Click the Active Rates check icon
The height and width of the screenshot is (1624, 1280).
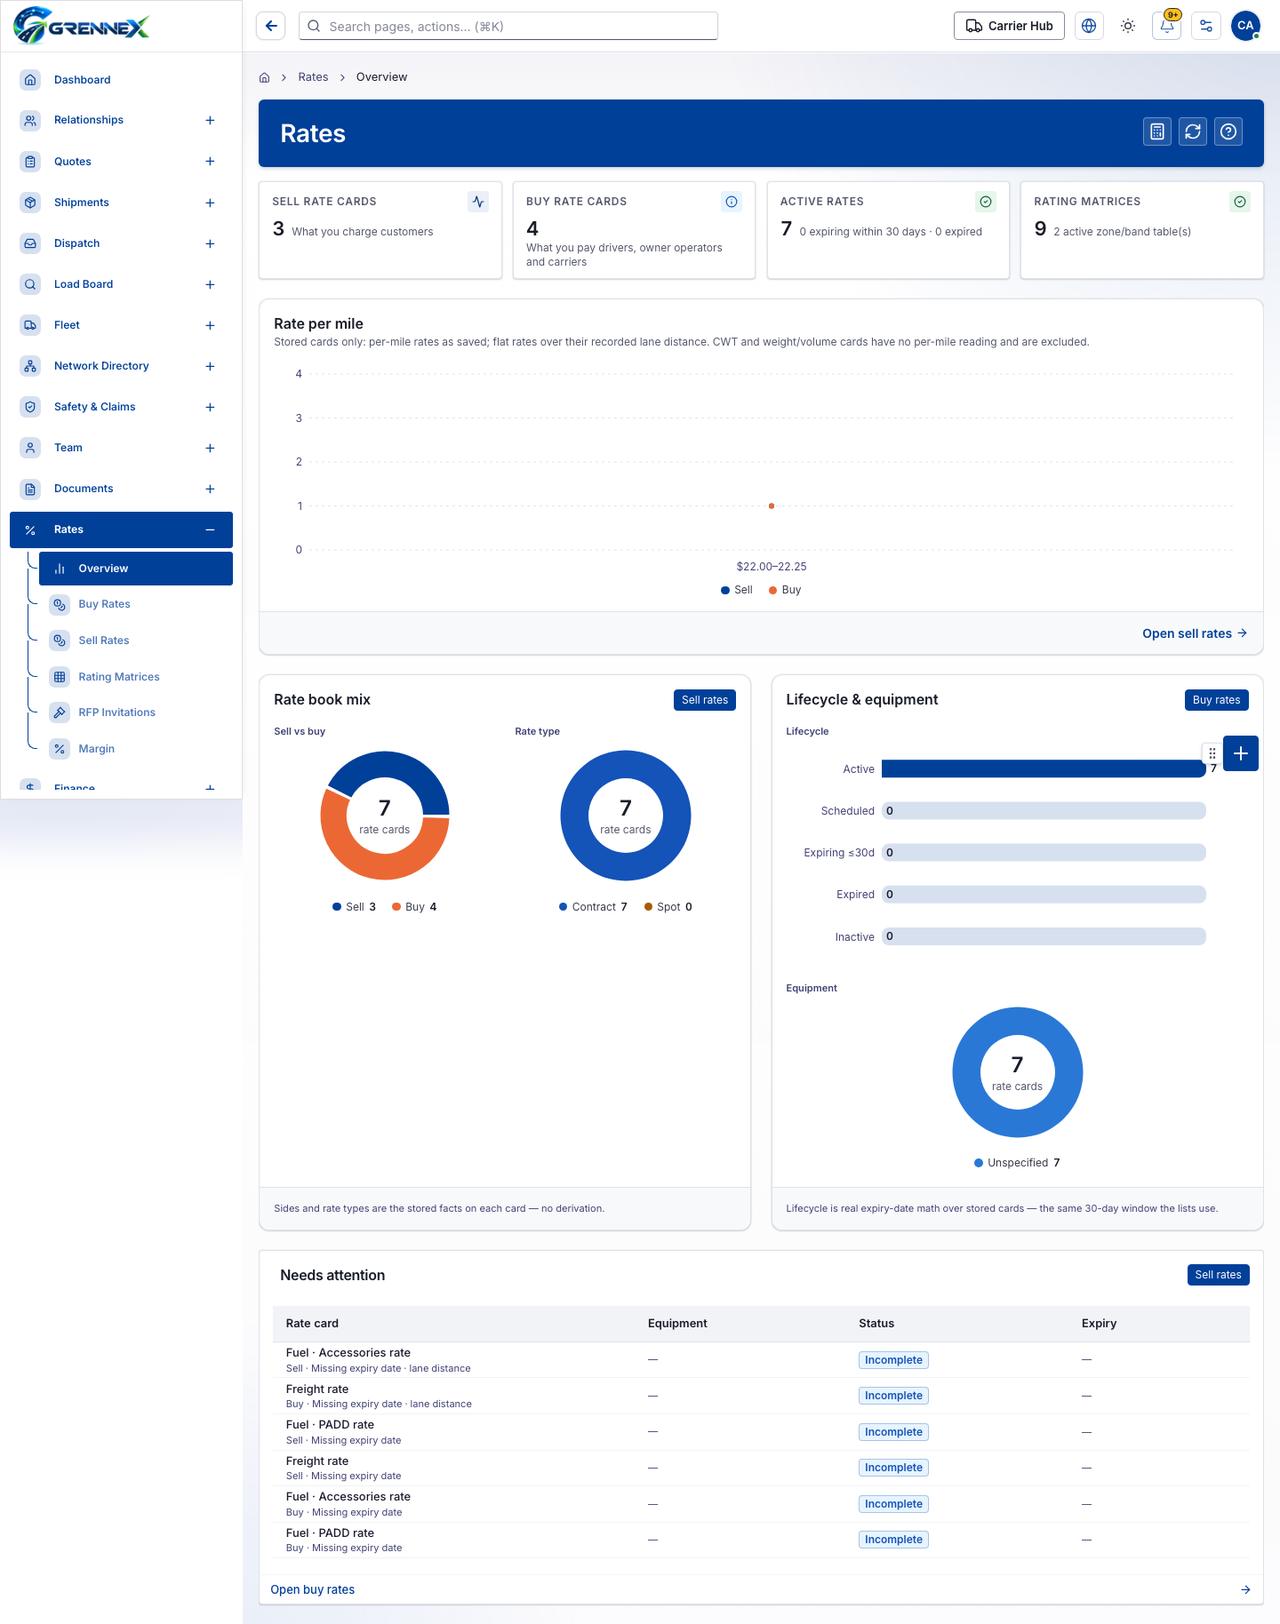point(986,202)
